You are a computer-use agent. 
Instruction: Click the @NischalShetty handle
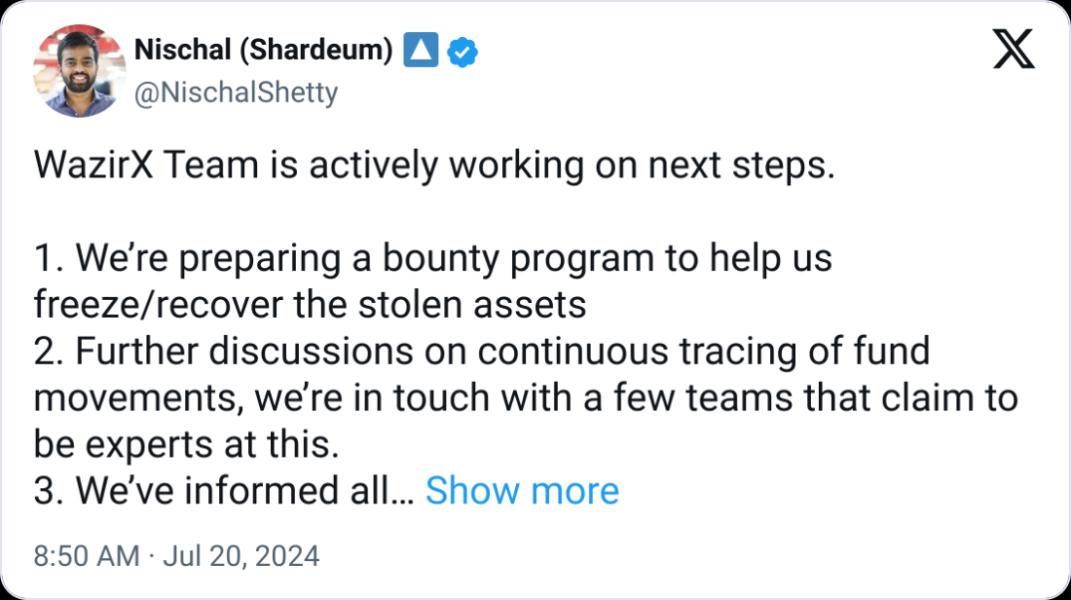click(235, 93)
